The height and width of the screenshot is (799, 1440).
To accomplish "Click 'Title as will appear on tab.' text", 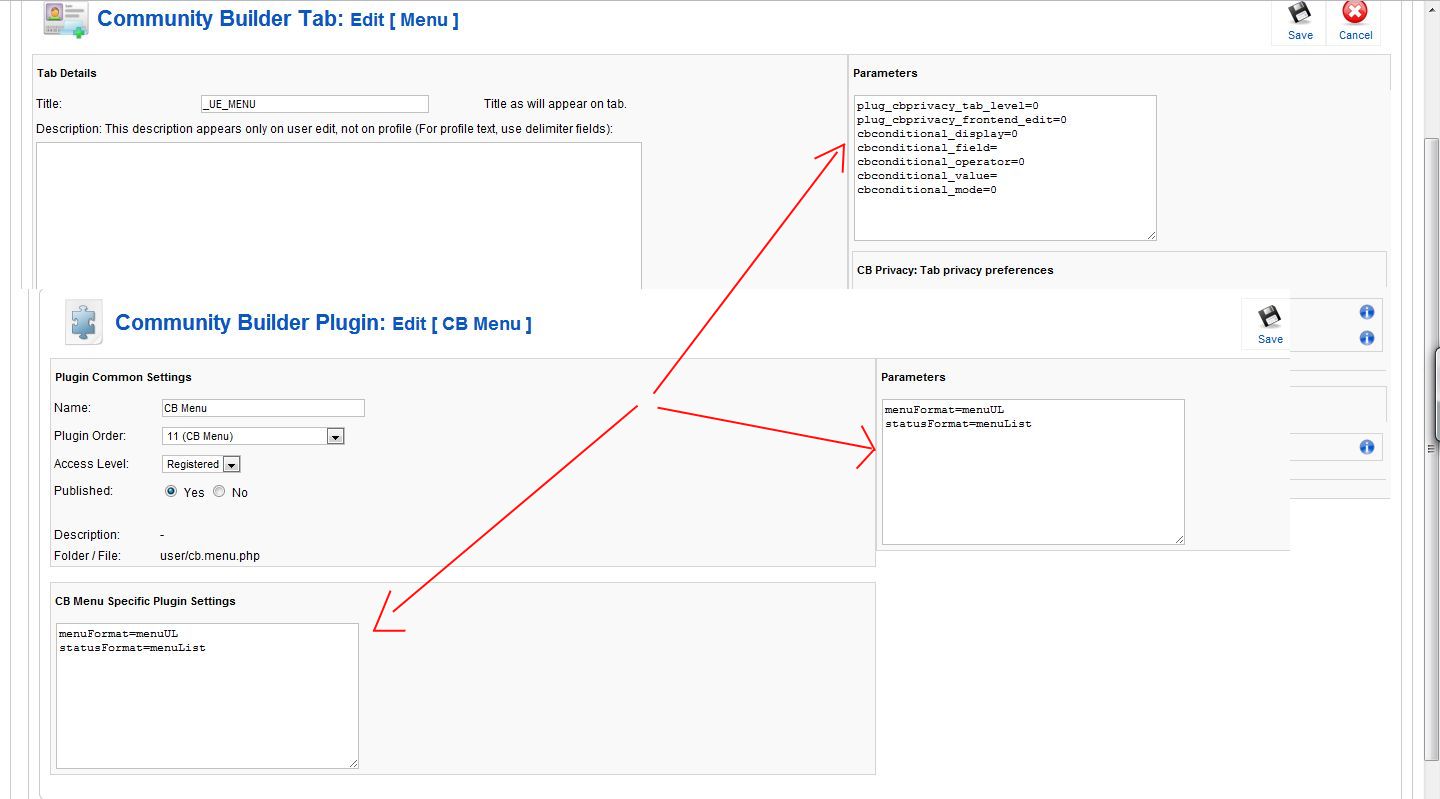I will [555, 104].
